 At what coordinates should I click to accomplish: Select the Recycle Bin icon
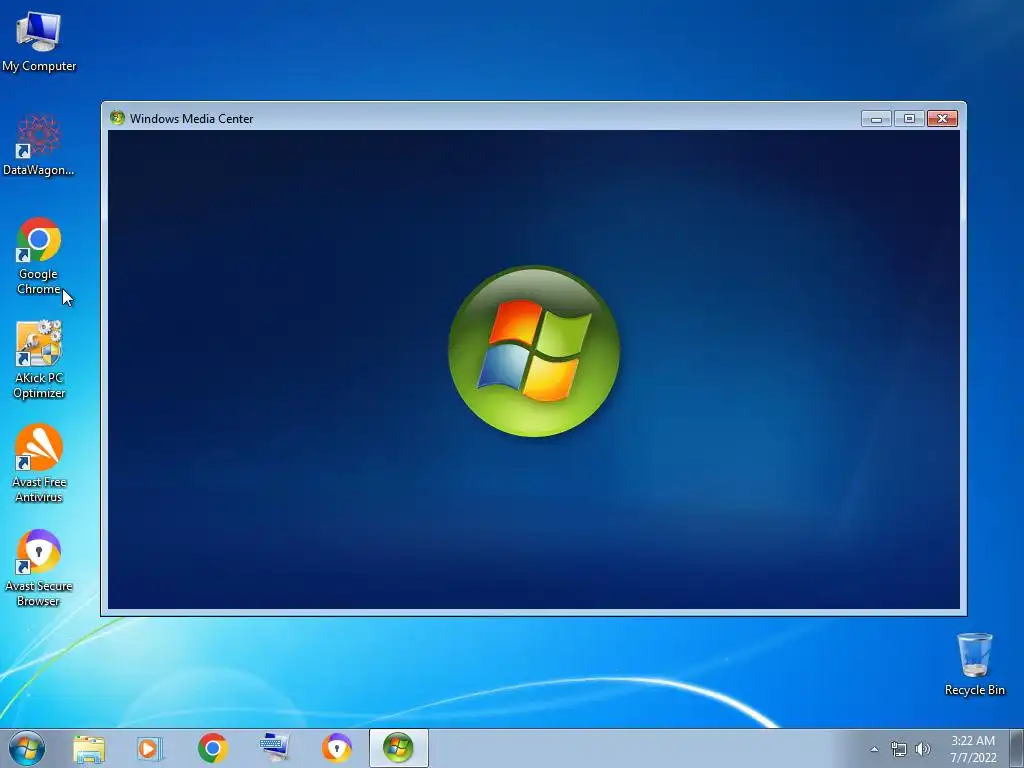[974, 664]
